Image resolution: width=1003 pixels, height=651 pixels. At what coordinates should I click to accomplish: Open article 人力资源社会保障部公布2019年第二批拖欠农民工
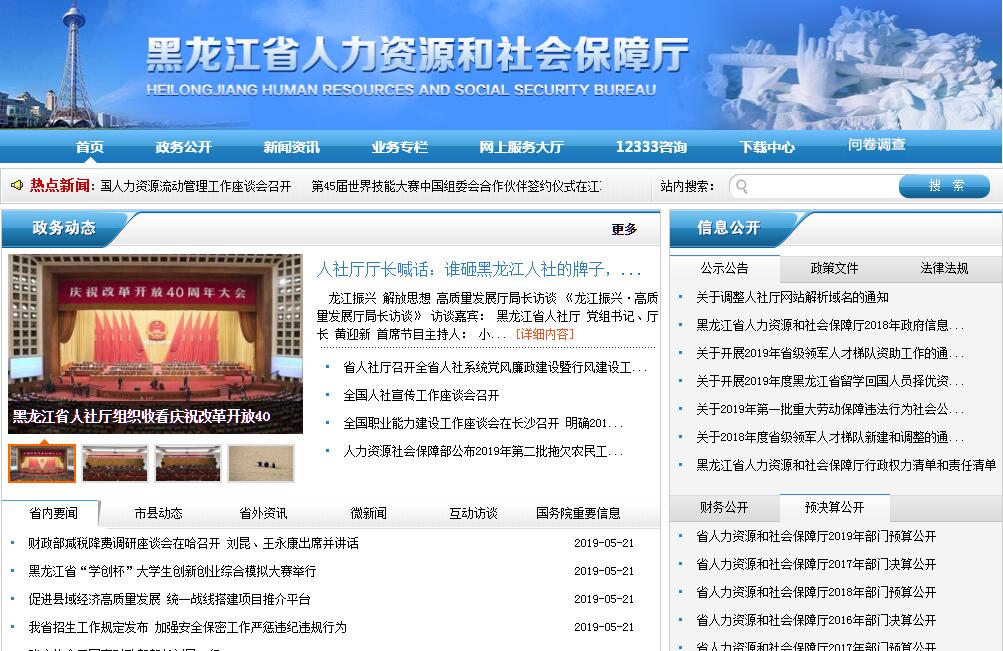click(483, 451)
